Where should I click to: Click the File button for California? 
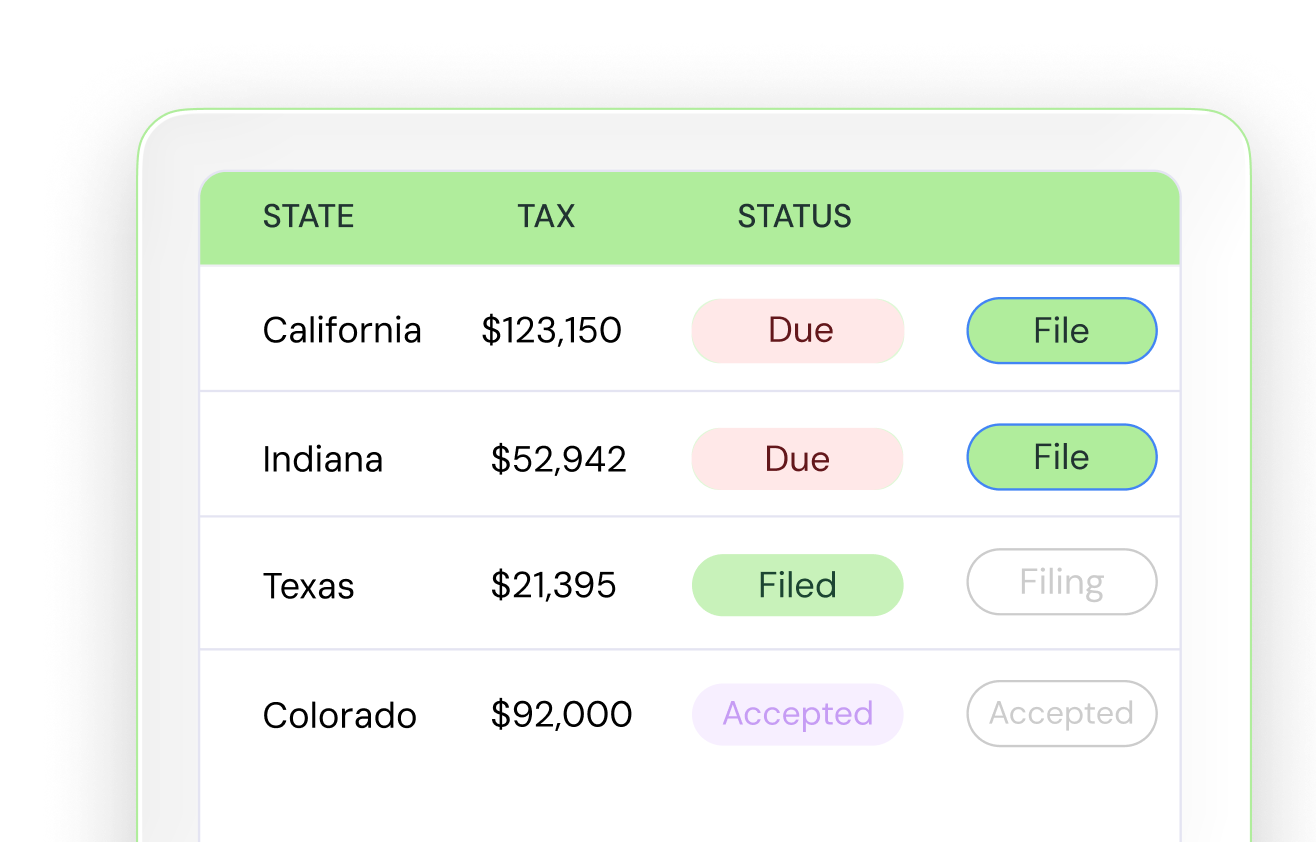tap(1061, 330)
